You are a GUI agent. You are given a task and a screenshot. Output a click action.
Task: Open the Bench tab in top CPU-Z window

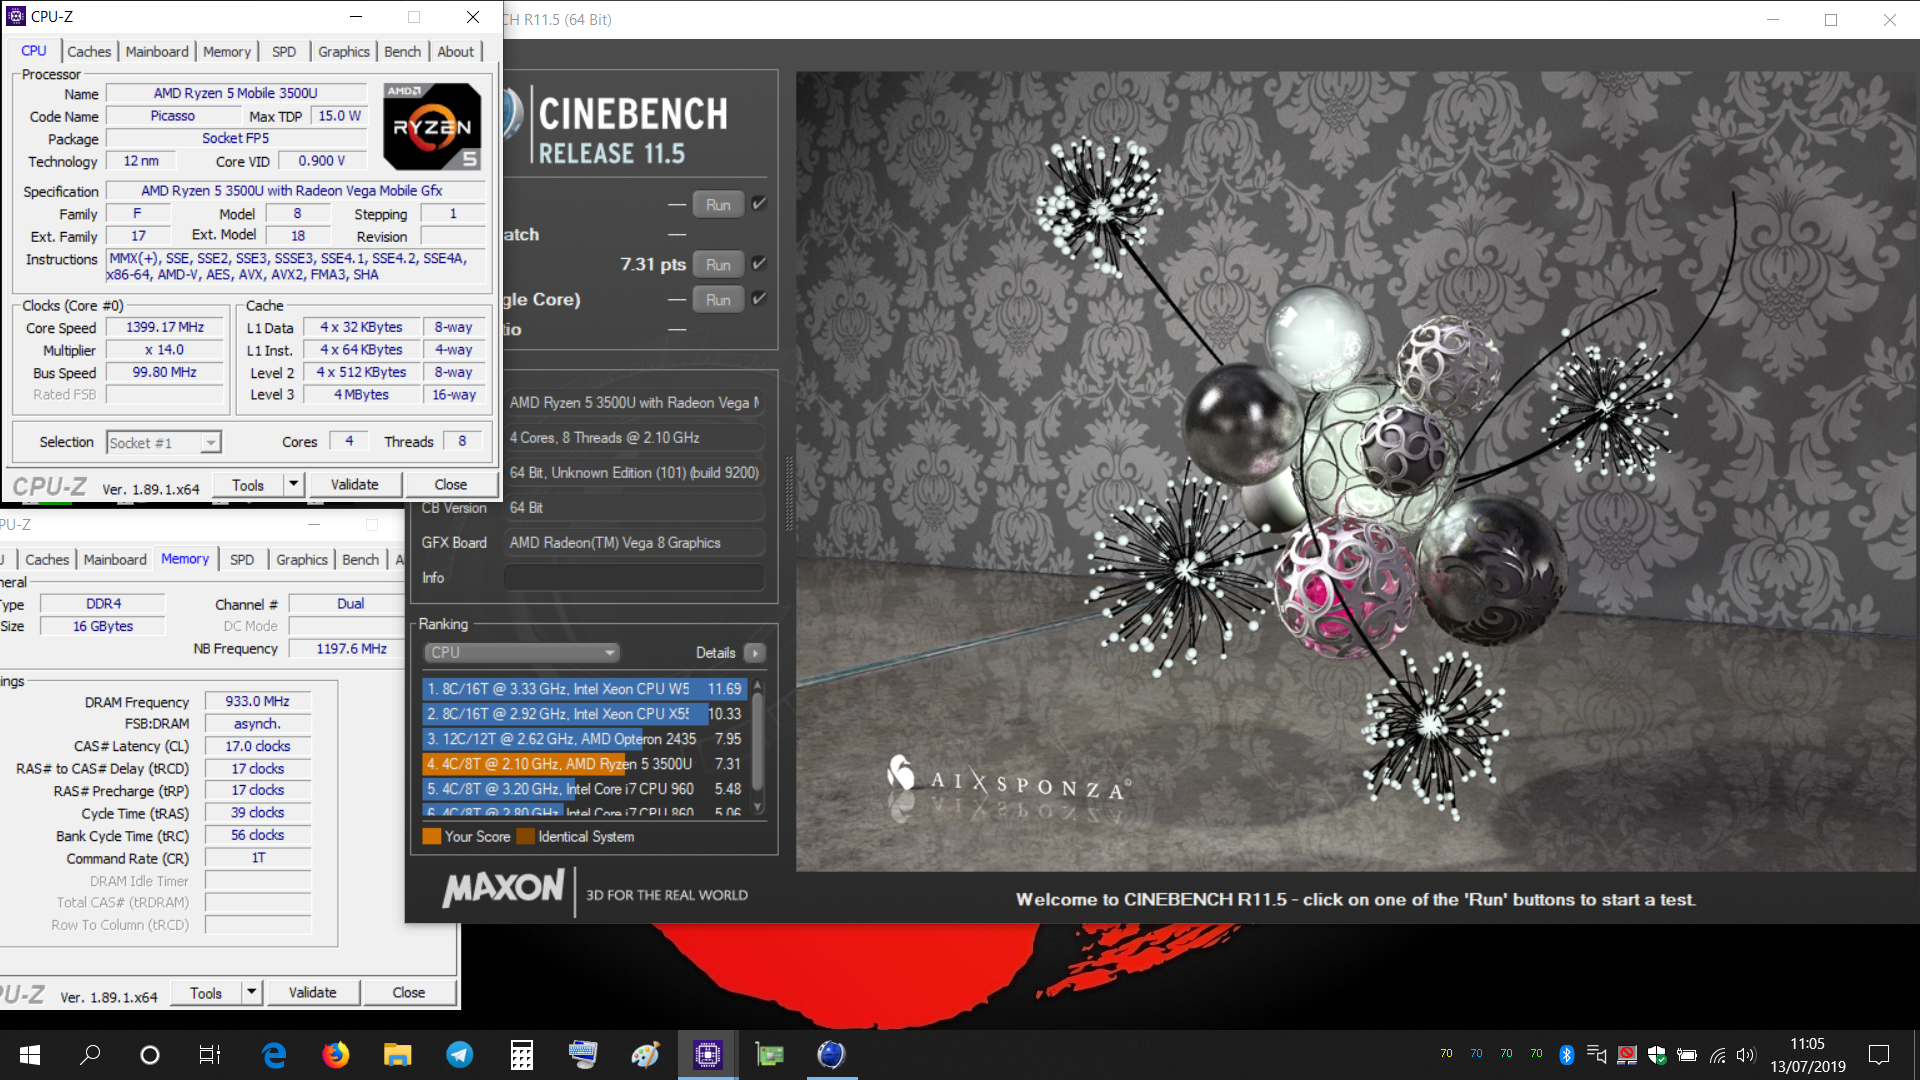pos(403,52)
